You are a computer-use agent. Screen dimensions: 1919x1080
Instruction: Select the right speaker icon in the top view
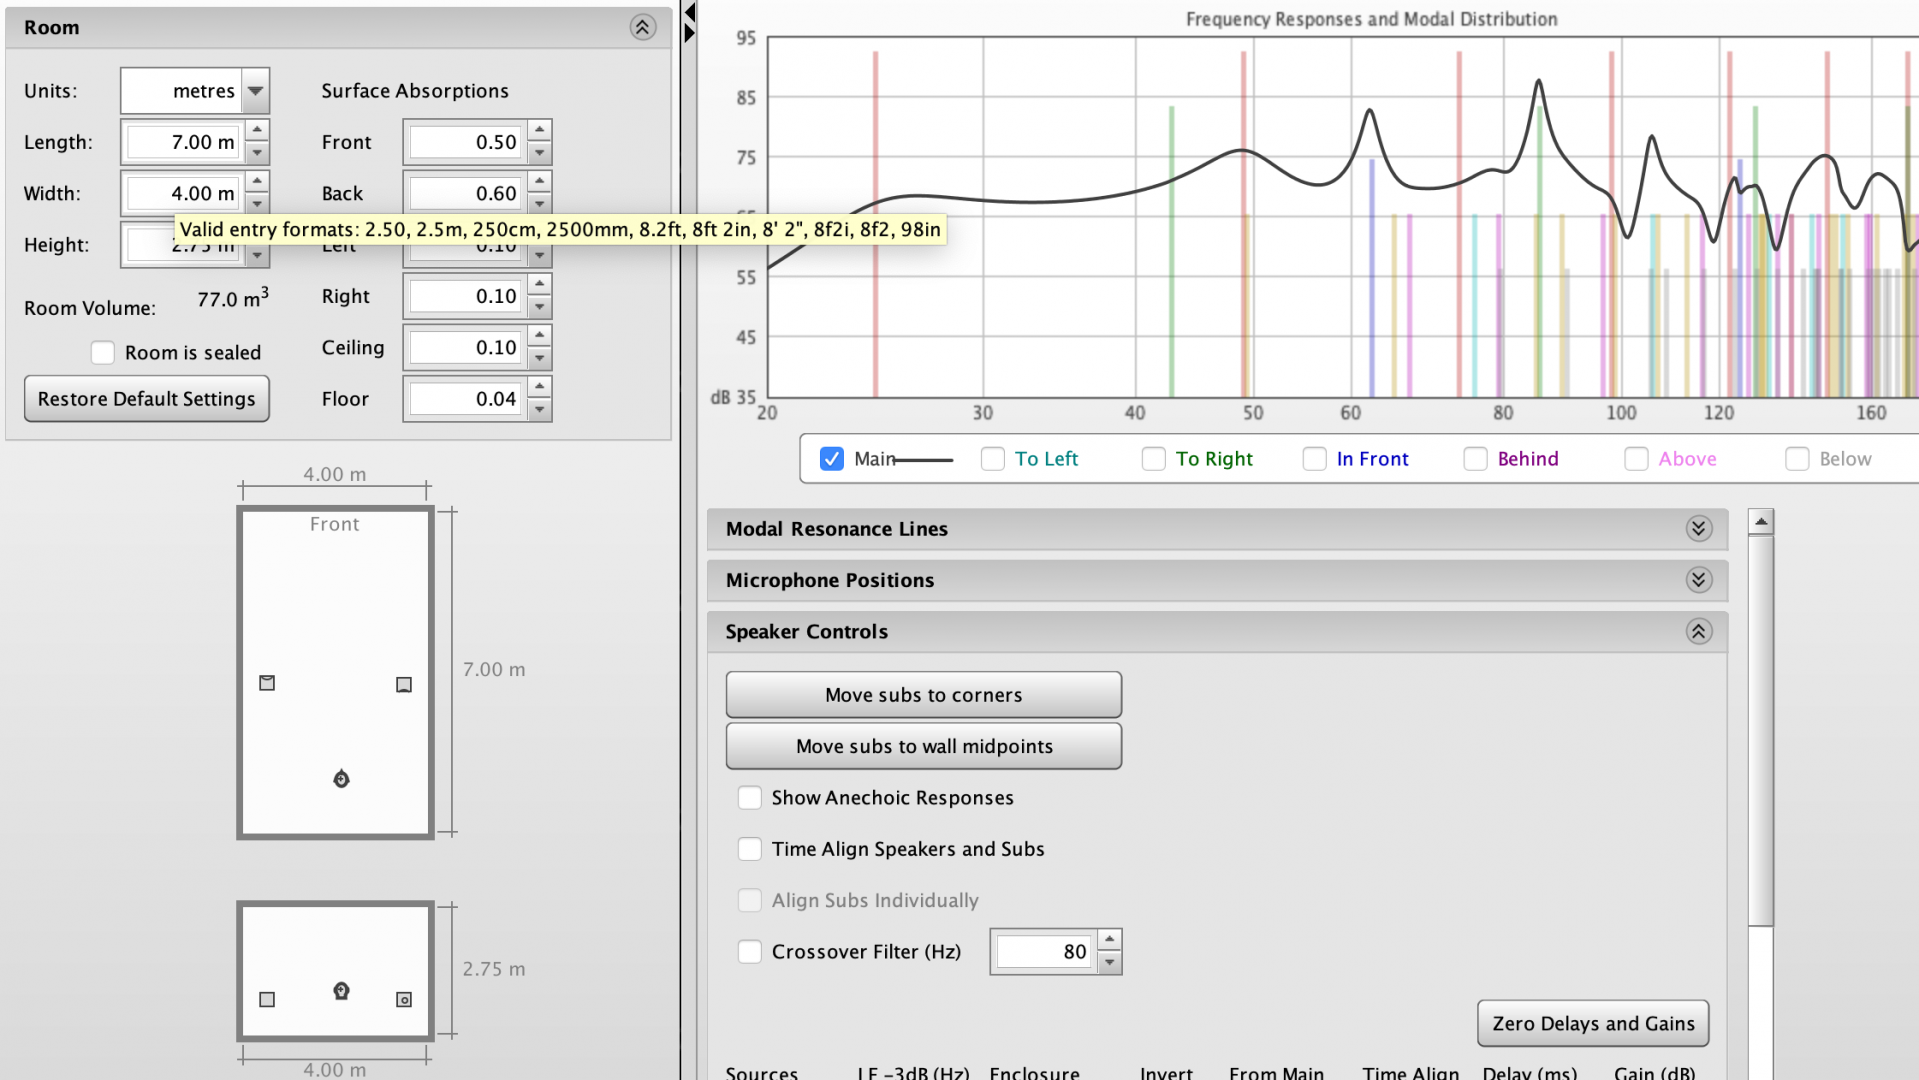tap(404, 685)
